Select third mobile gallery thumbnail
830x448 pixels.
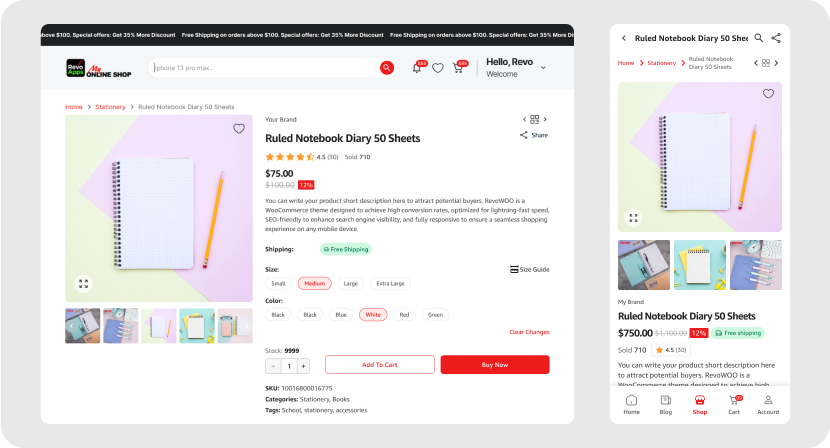coord(756,265)
